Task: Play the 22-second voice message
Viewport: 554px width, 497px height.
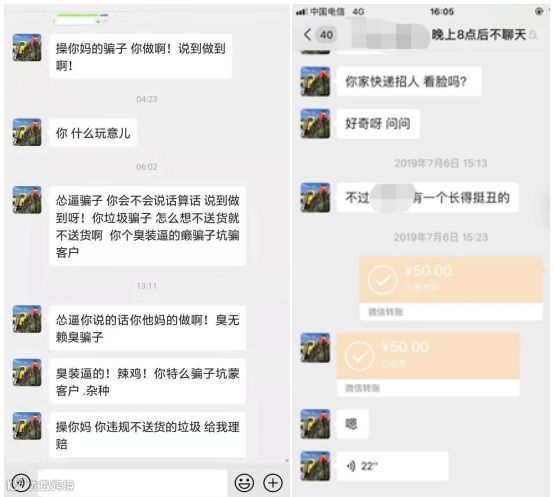Action: (x=392, y=466)
